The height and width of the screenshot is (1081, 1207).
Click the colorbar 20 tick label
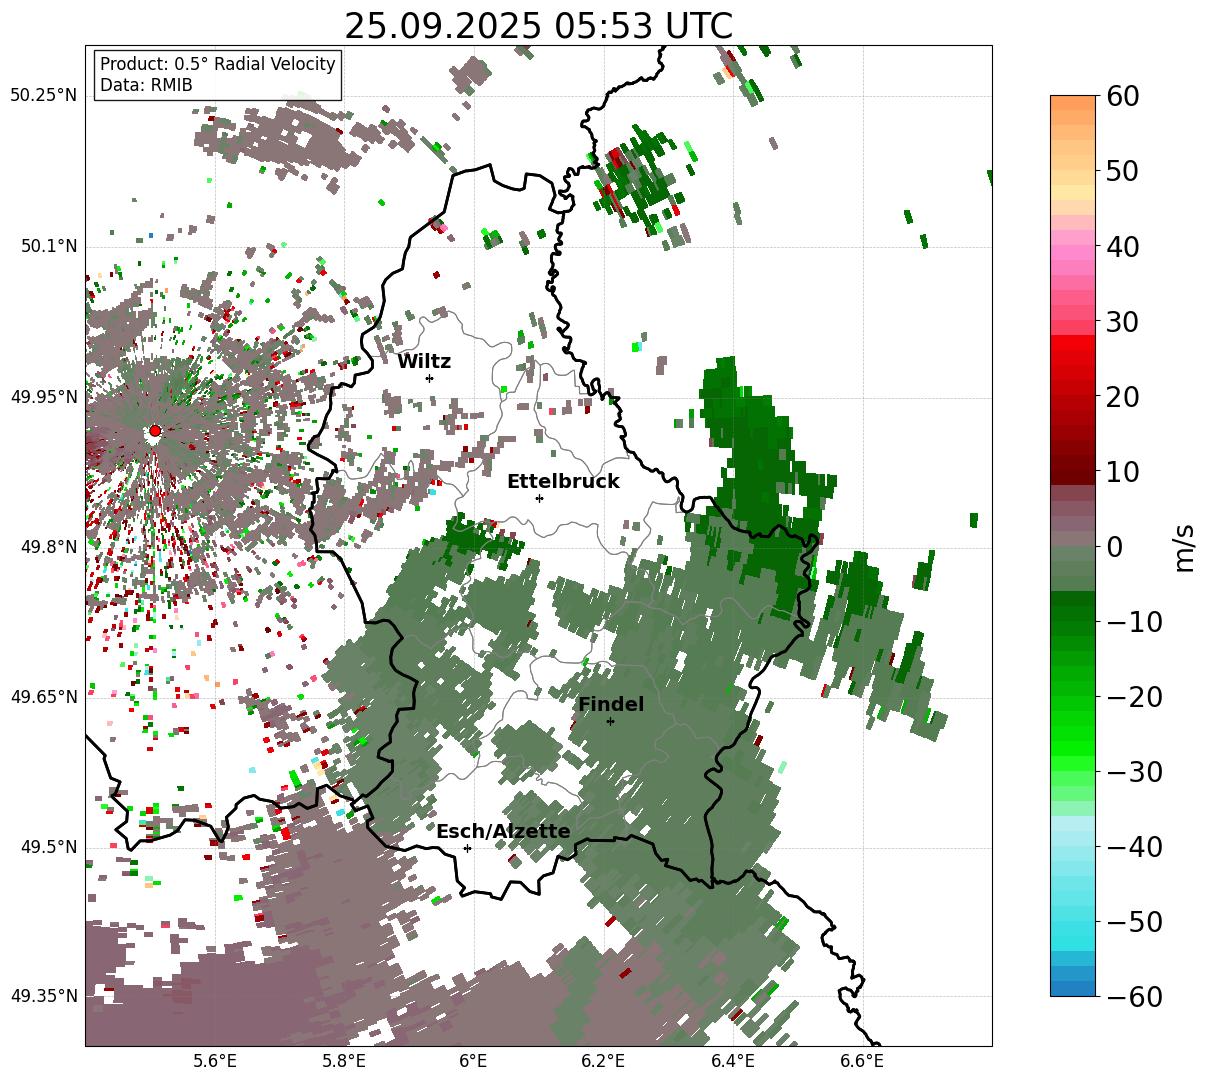point(1122,397)
